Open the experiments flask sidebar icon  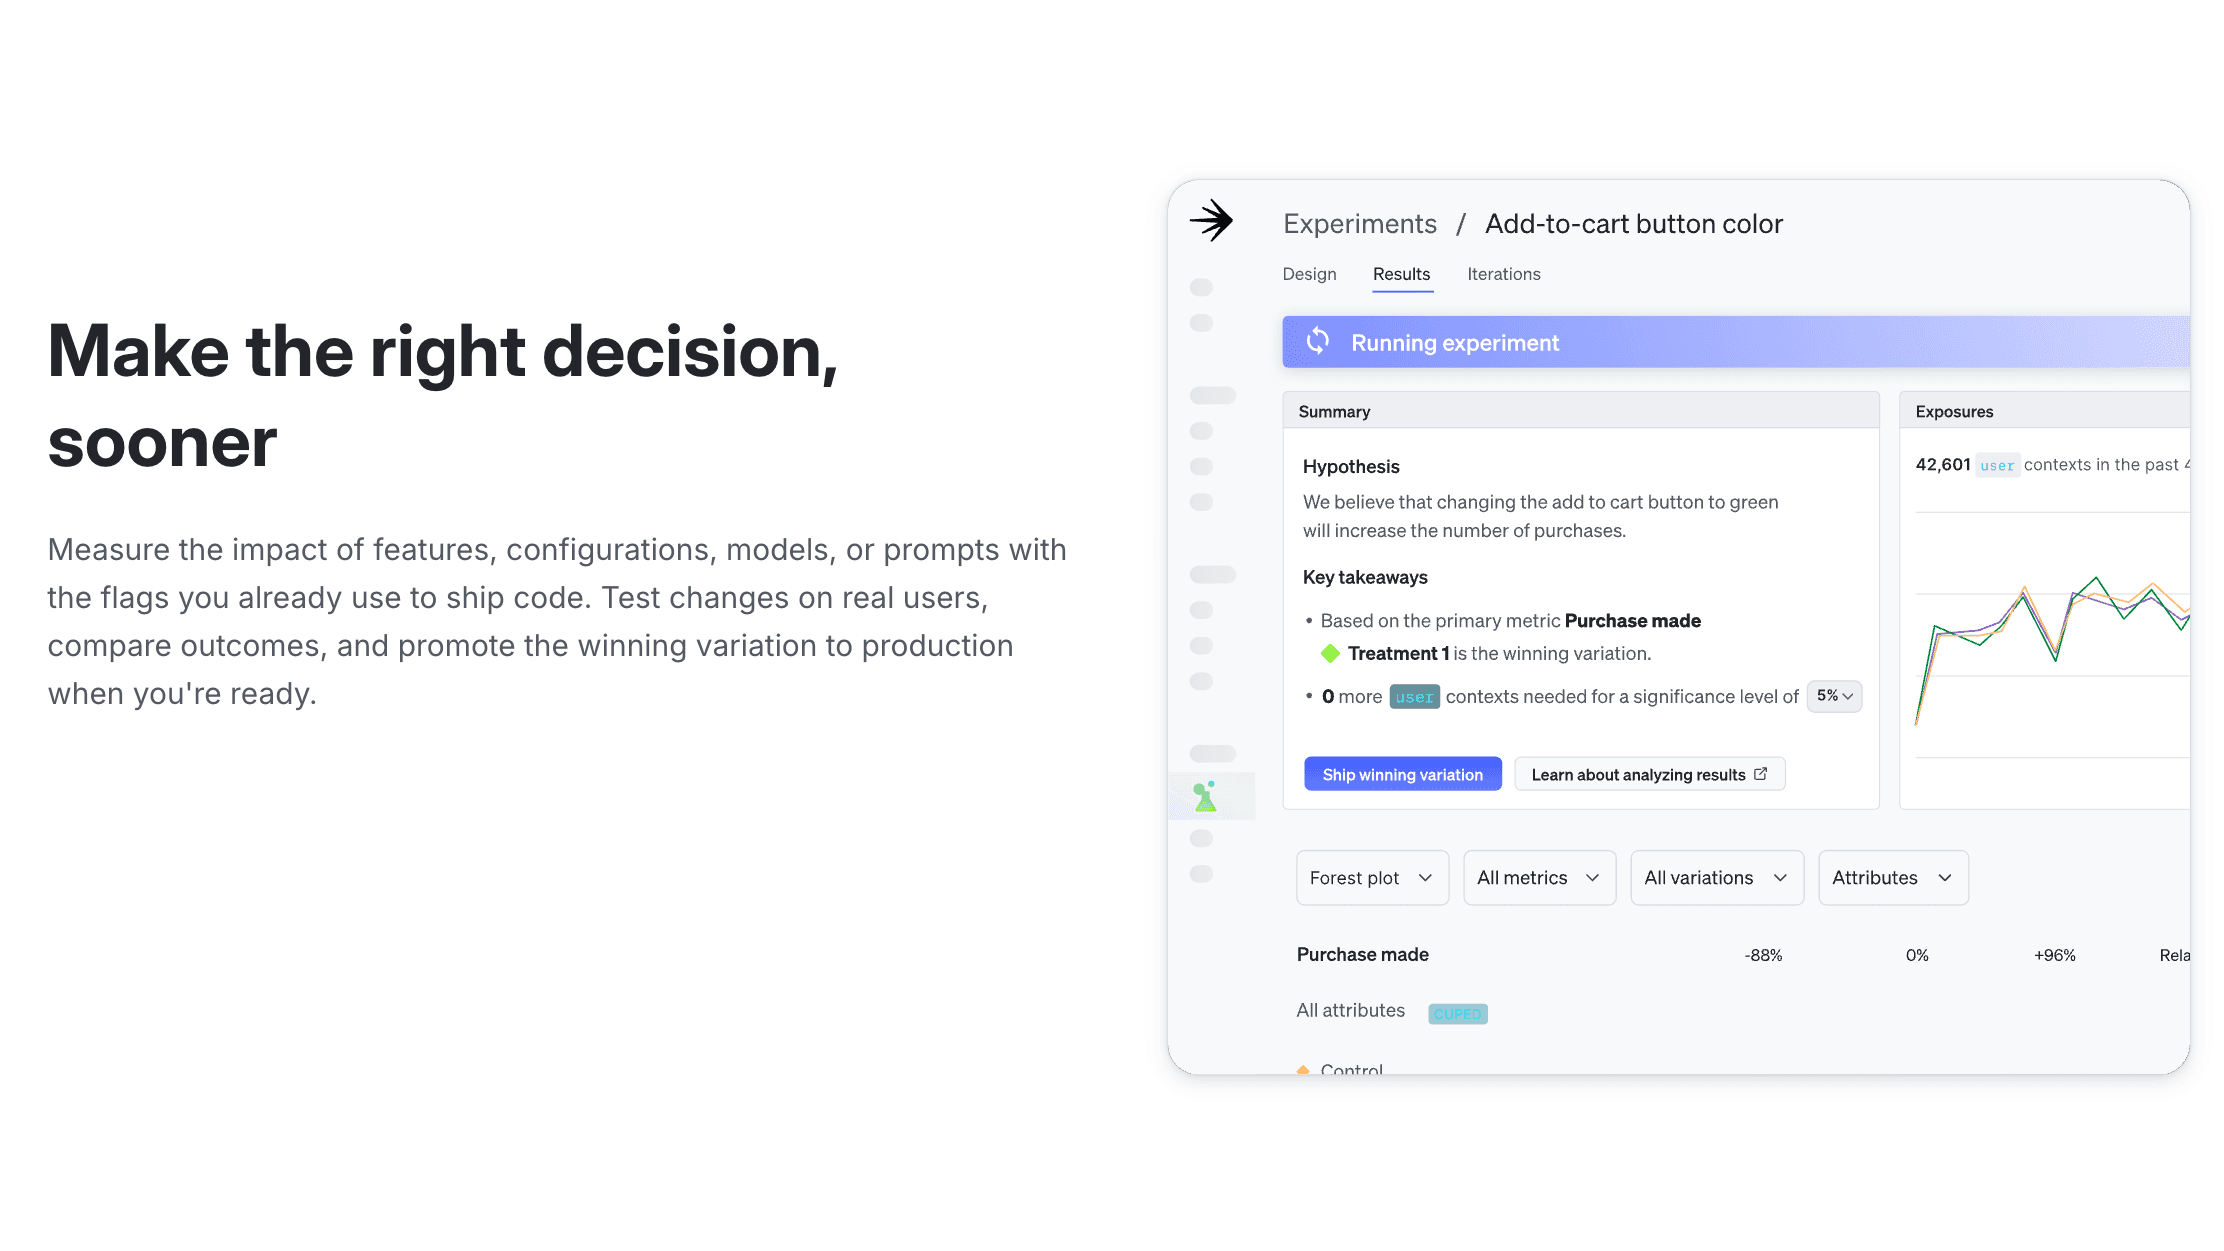click(x=1205, y=796)
